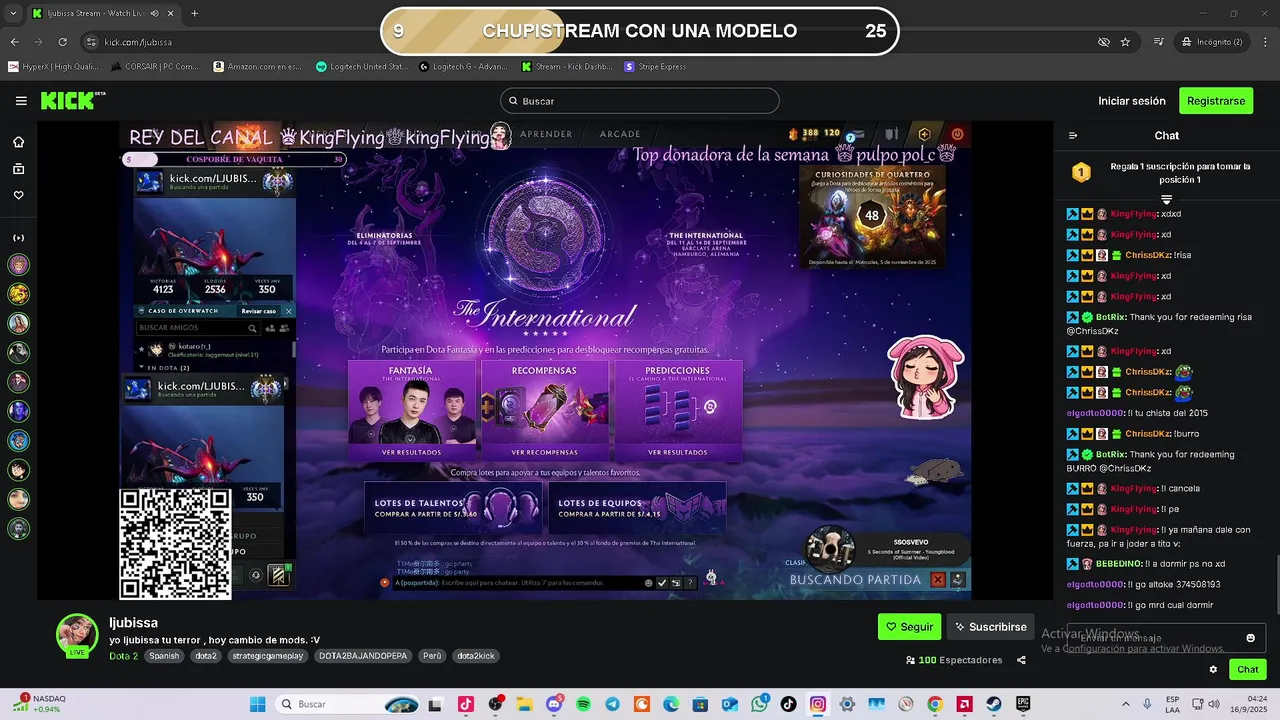View site information icon in address bar
The image size is (1280, 720).
coord(91,42)
